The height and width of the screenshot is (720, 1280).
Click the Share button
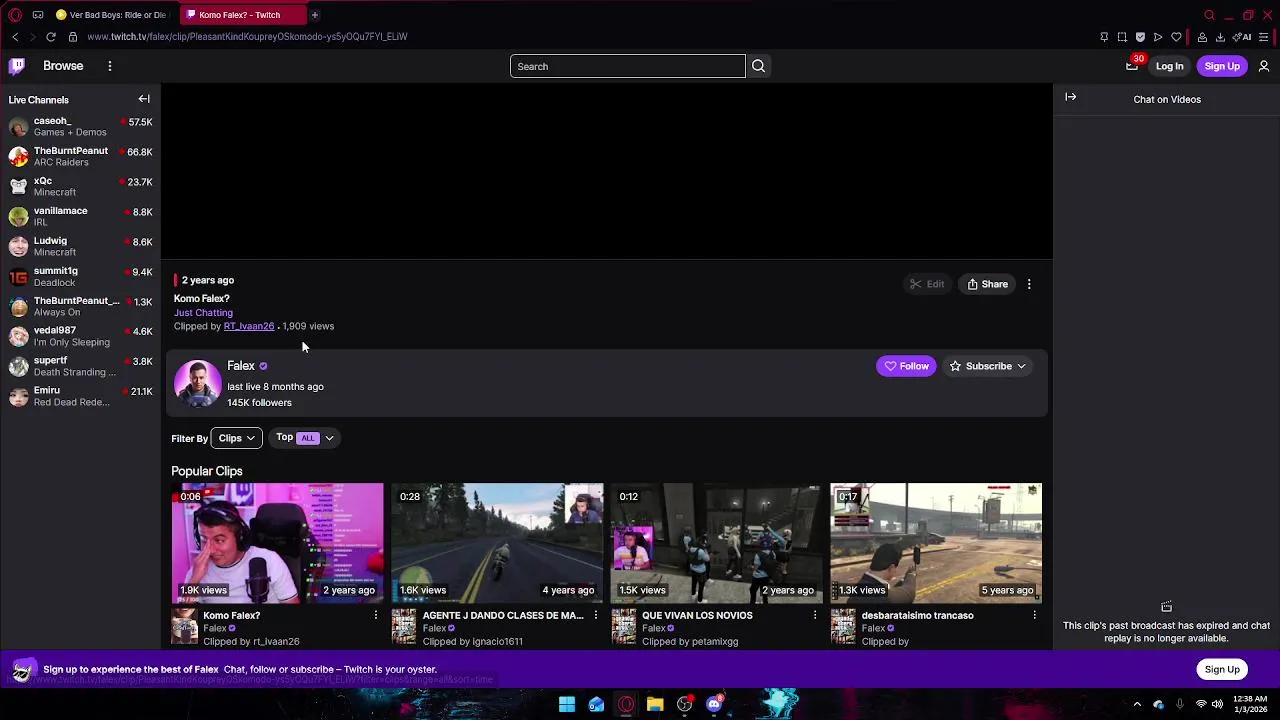click(x=987, y=284)
